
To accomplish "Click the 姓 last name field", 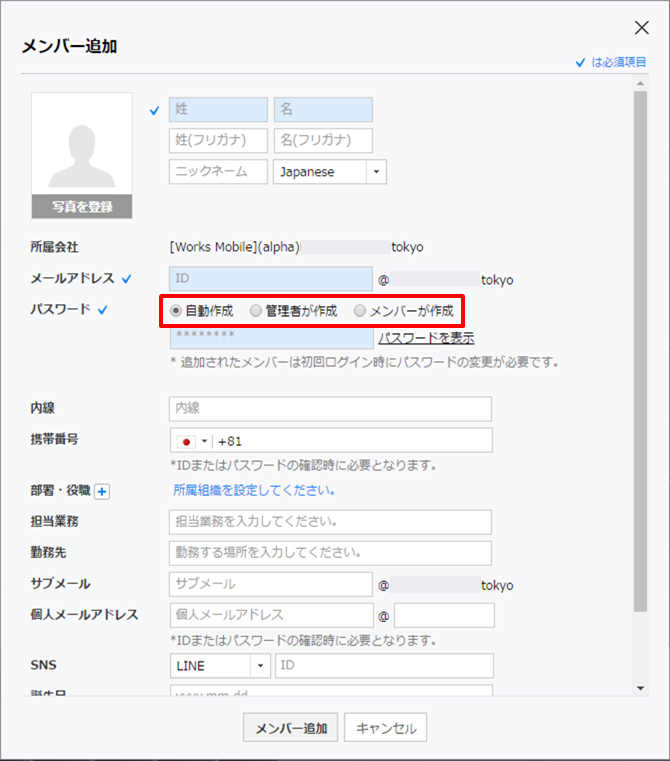I will click(x=218, y=110).
